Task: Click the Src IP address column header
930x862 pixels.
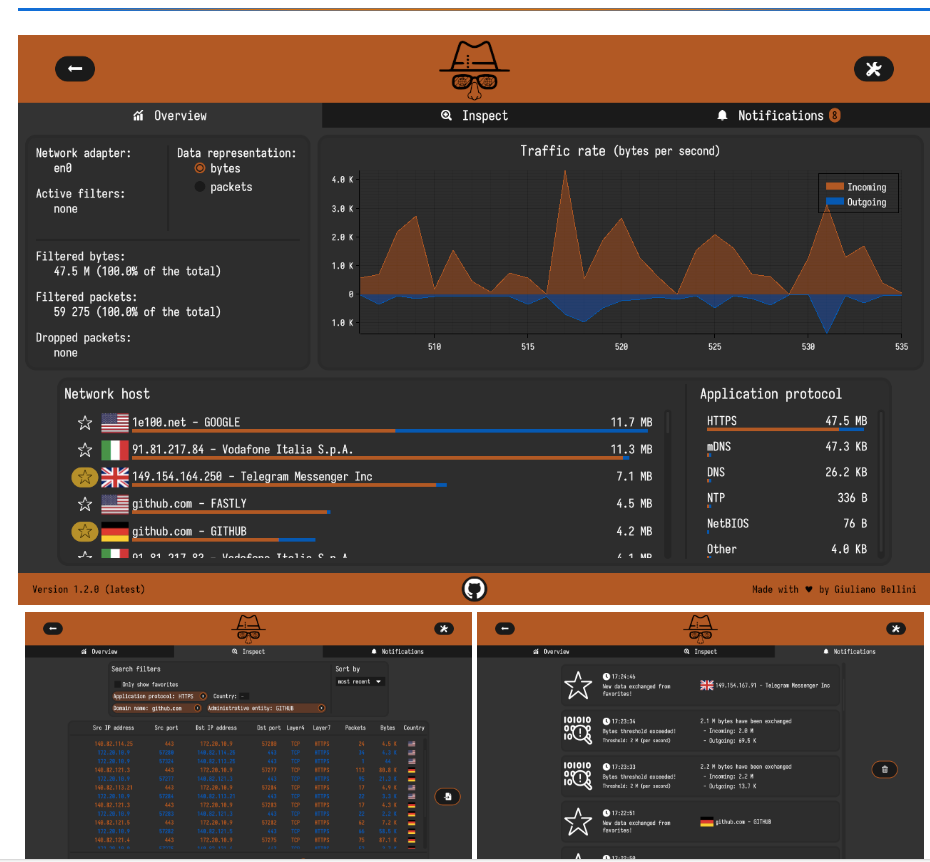Action: click(113, 727)
